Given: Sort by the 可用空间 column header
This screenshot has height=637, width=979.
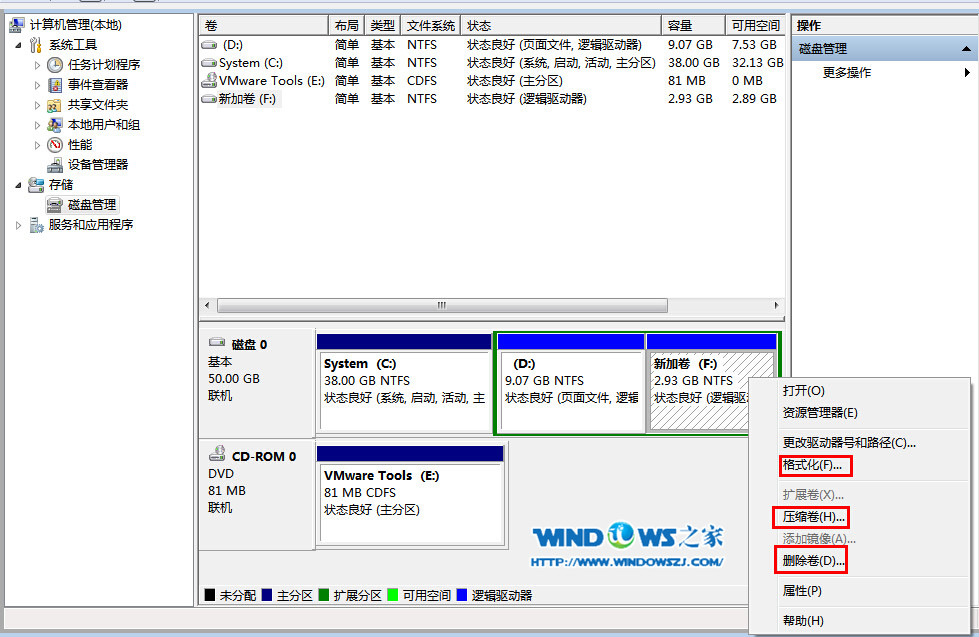Looking at the screenshot, I should pyautogui.click(x=755, y=26).
